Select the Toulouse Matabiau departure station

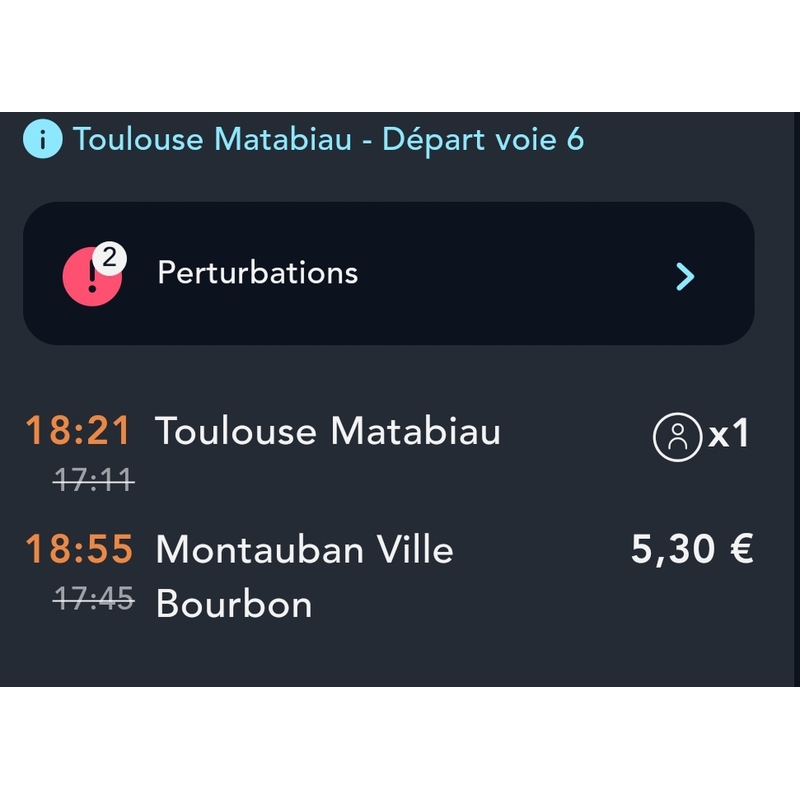(x=328, y=432)
